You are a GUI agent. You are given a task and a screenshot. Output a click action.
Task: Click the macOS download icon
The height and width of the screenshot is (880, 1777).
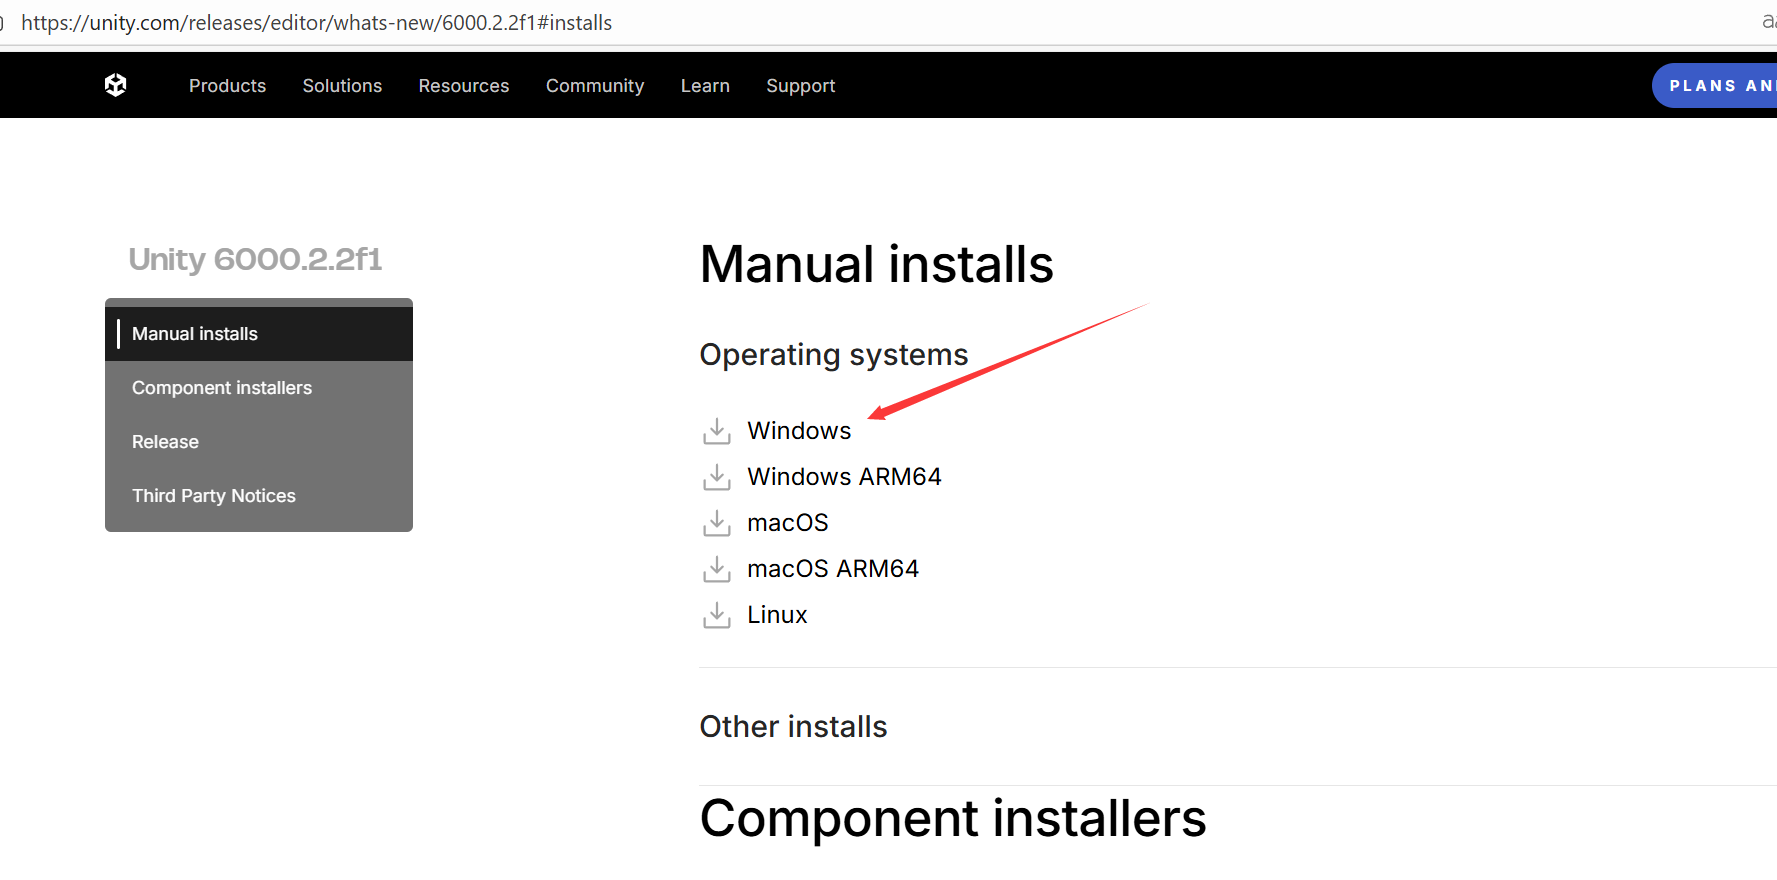coord(716,523)
